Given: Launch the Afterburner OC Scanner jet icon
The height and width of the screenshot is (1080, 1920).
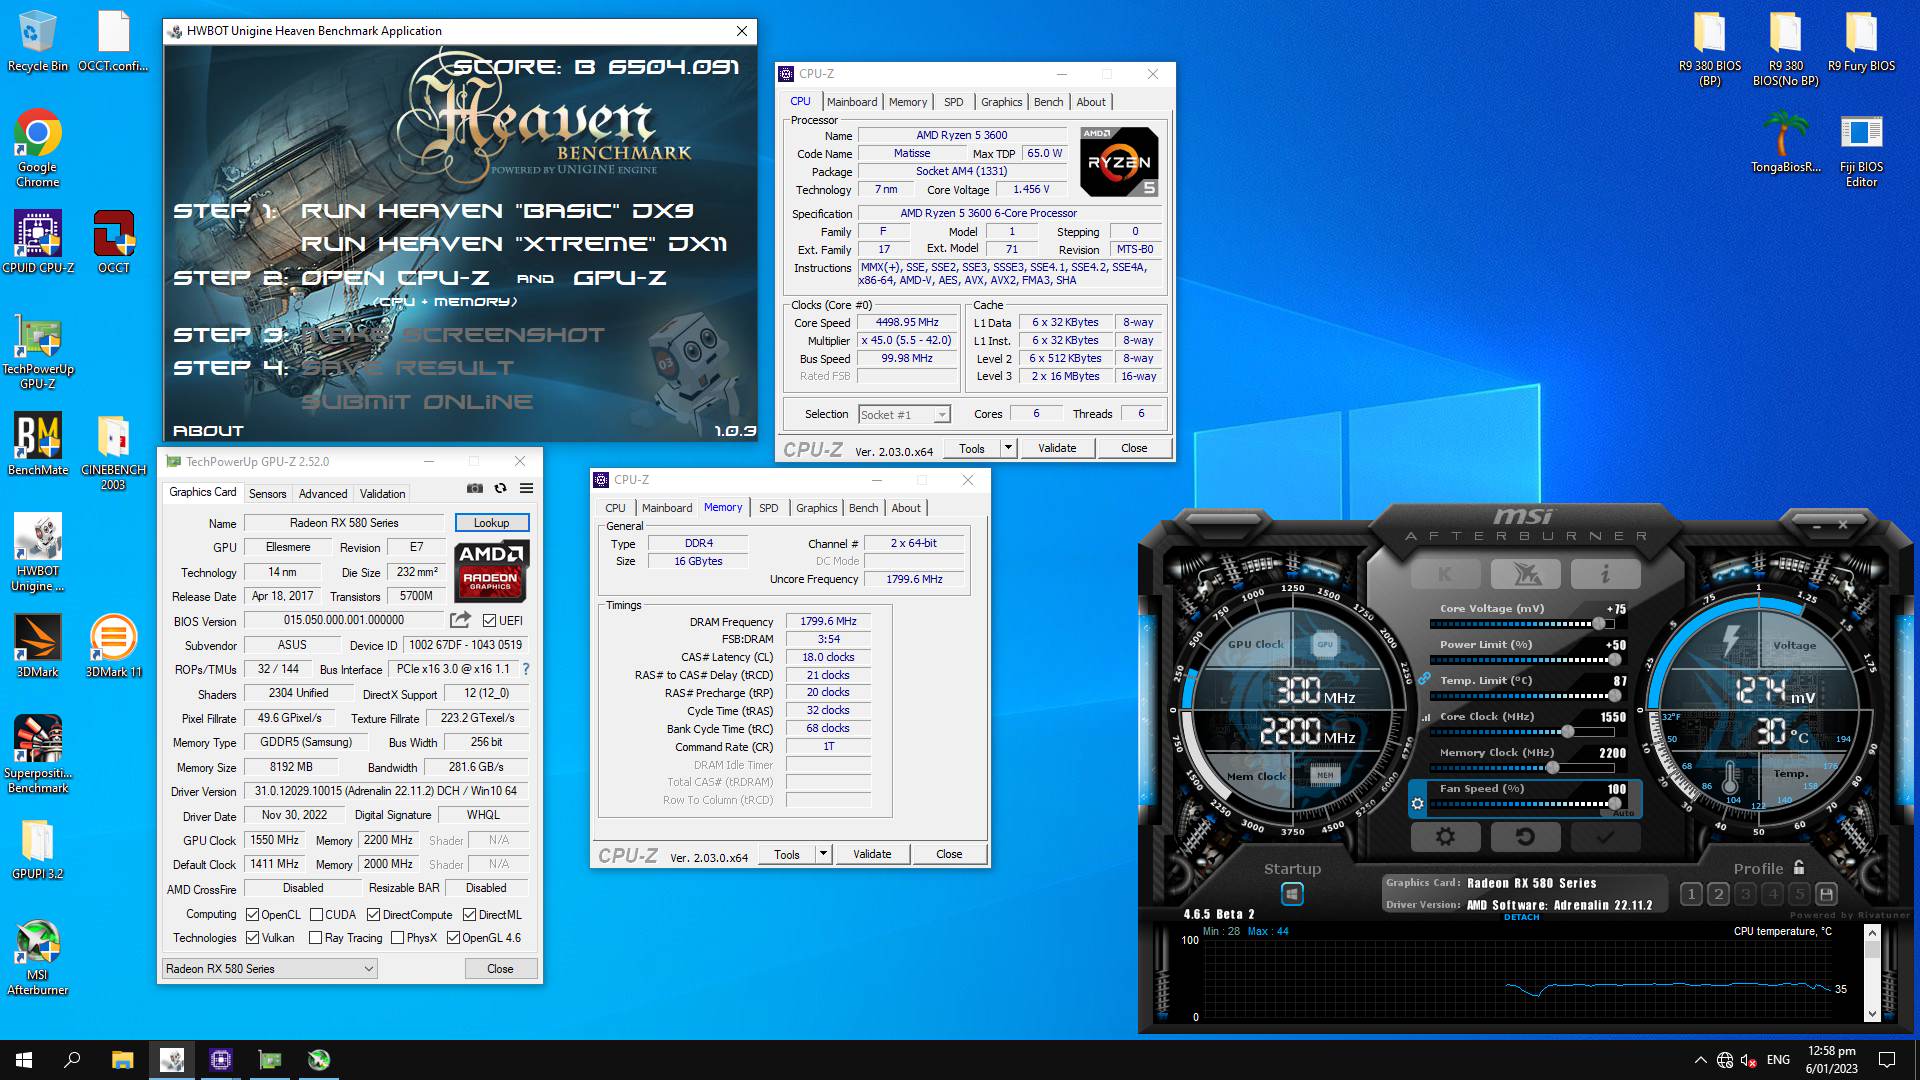Looking at the screenshot, I should pos(1525,574).
